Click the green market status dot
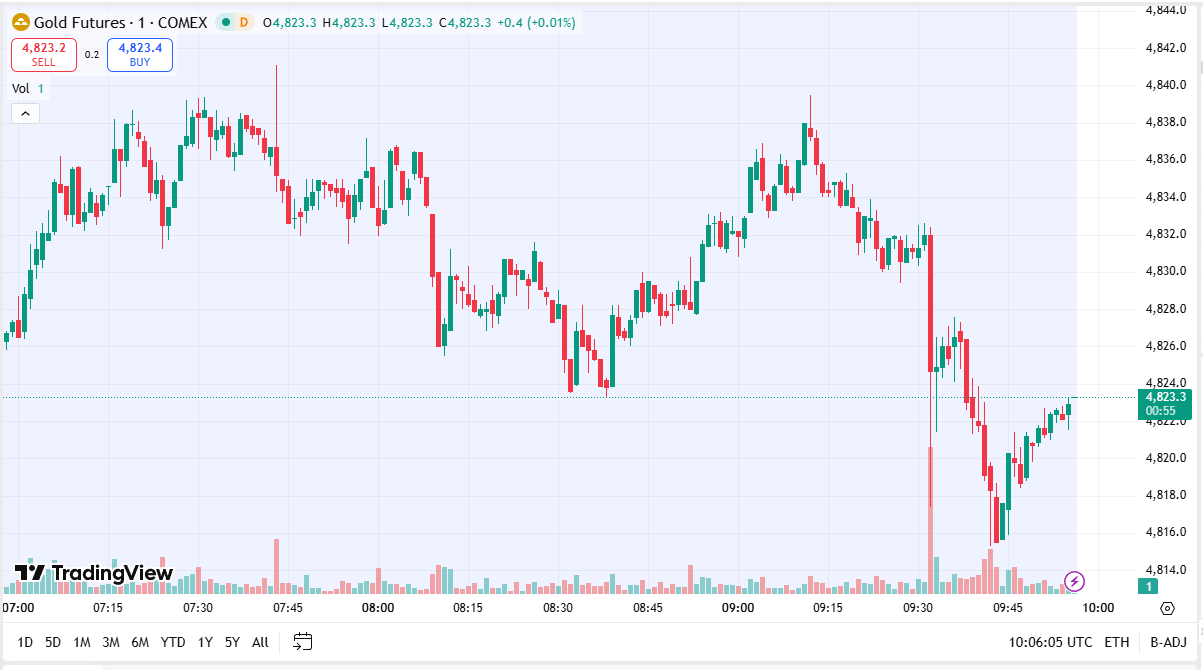The image size is (1203, 670). coord(225,22)
